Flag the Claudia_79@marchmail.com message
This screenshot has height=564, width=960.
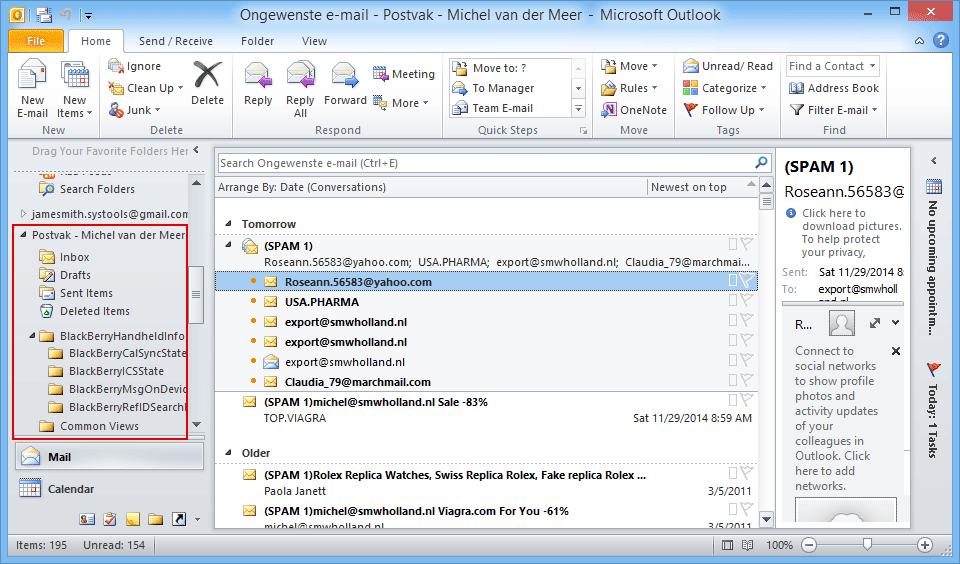(746, 380)
